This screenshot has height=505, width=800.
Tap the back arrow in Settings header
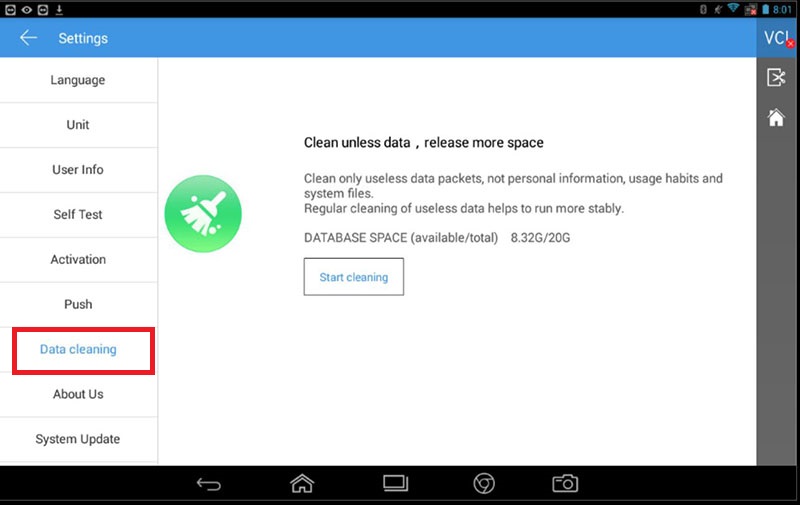pos(28,38)
